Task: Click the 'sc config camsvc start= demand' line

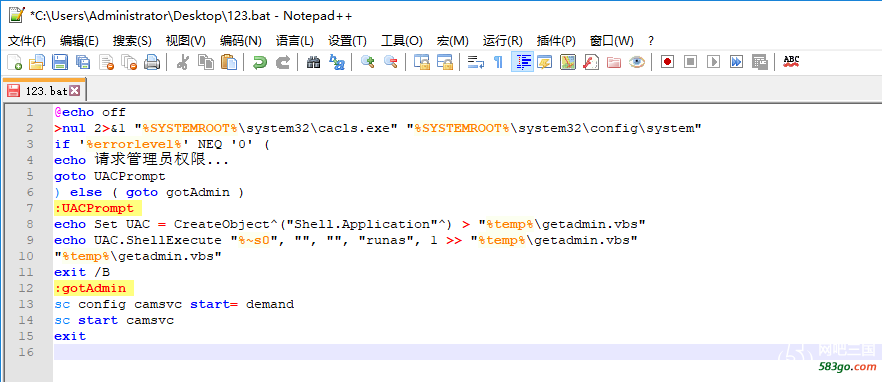Action: 174,305
